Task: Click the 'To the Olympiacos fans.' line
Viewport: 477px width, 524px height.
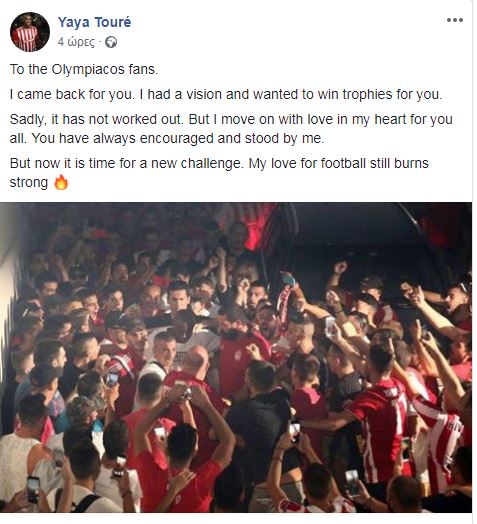Action: click(84, 70)
